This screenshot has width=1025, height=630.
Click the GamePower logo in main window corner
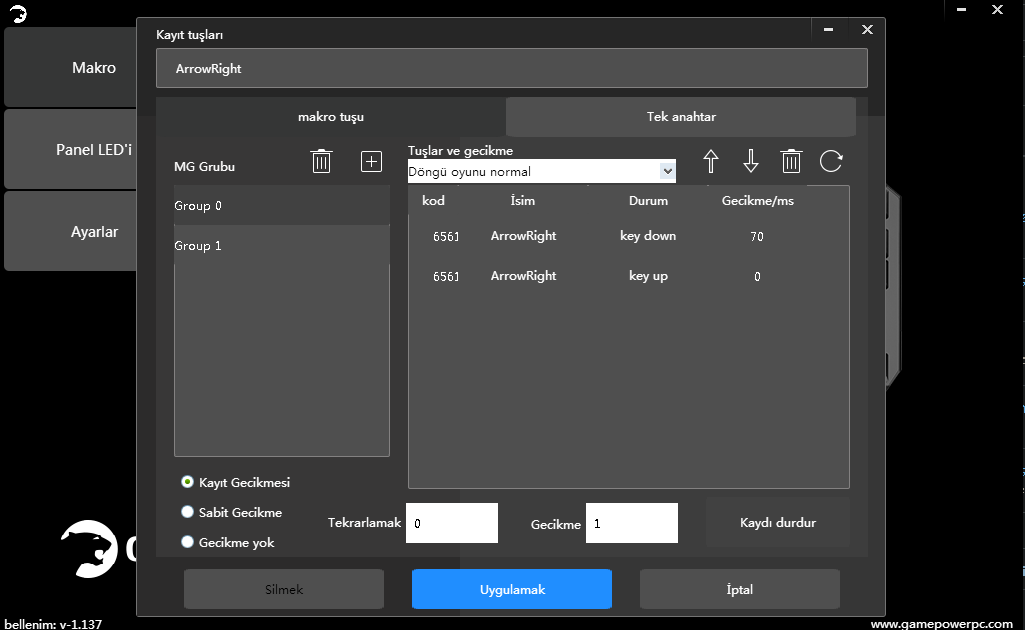pos(18,13)
